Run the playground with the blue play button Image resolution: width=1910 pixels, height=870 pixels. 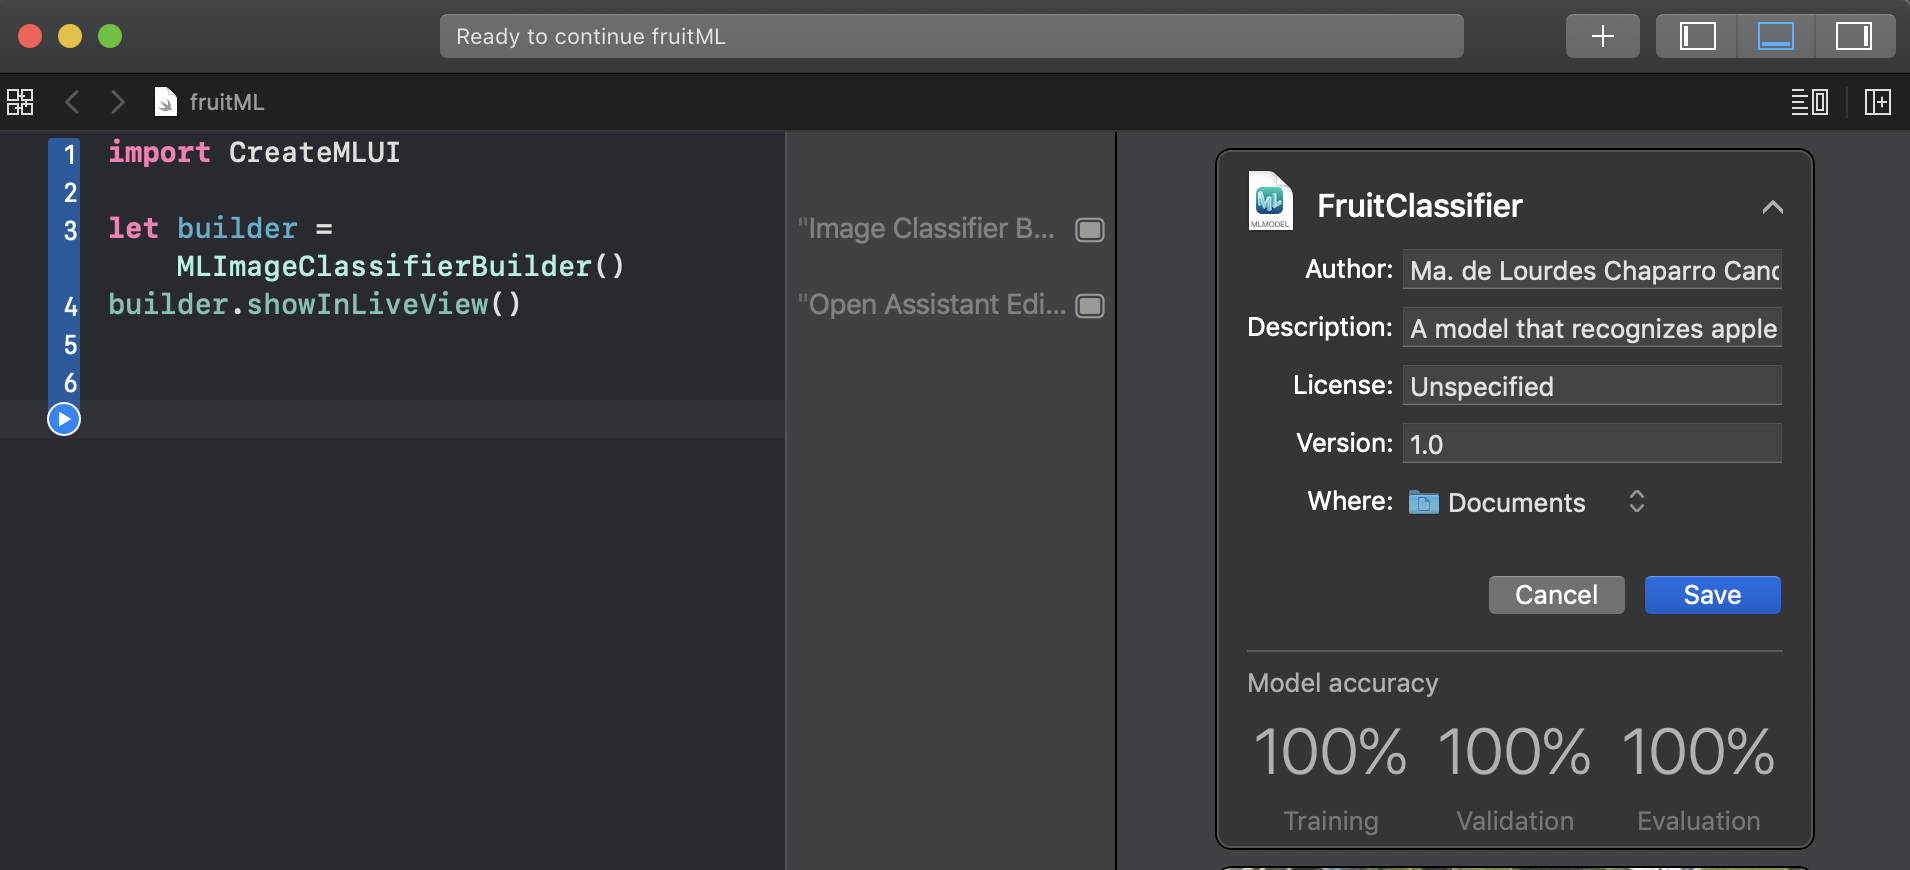pos(64,419)
